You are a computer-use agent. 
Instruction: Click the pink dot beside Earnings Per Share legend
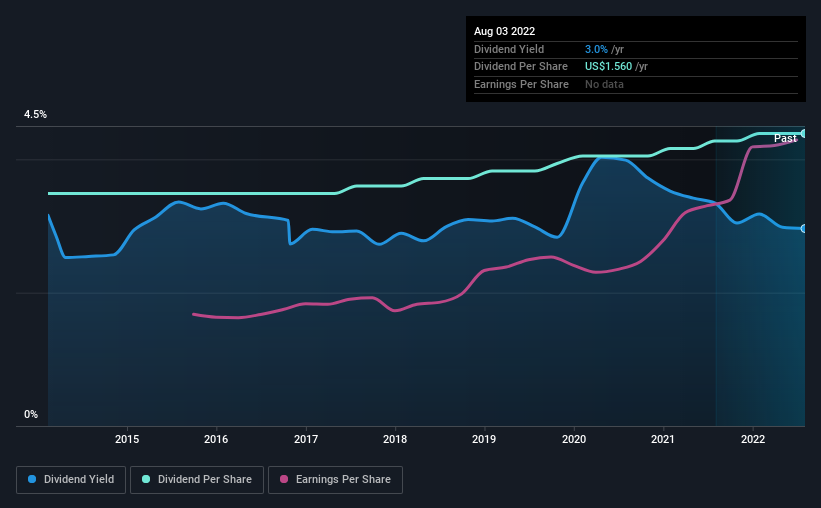[285, 480]
